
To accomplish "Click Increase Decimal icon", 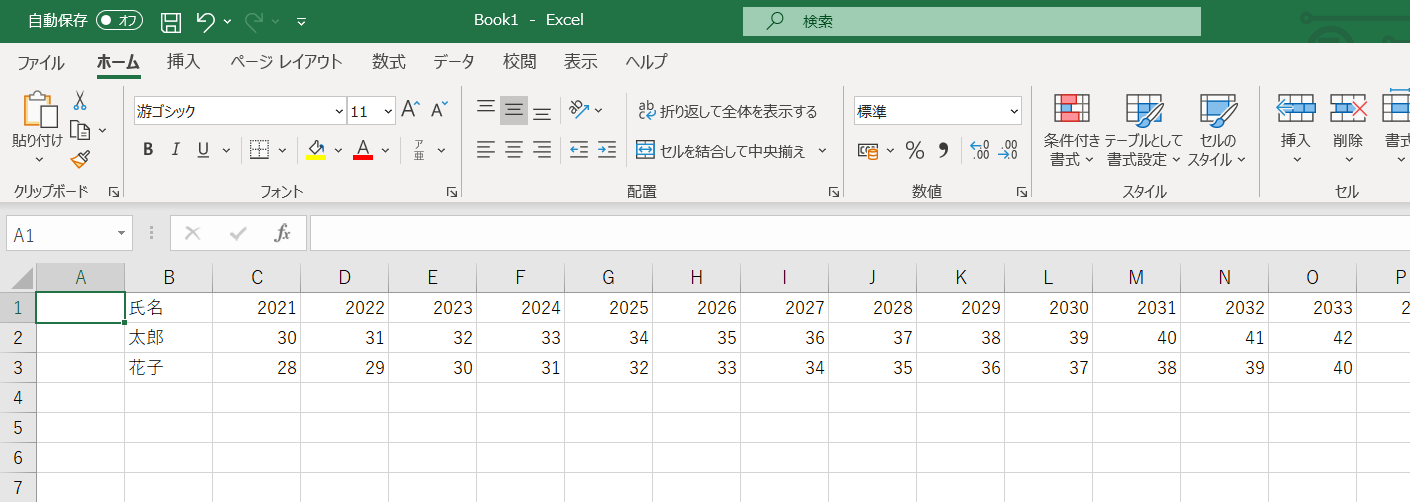I will [980, 151].
